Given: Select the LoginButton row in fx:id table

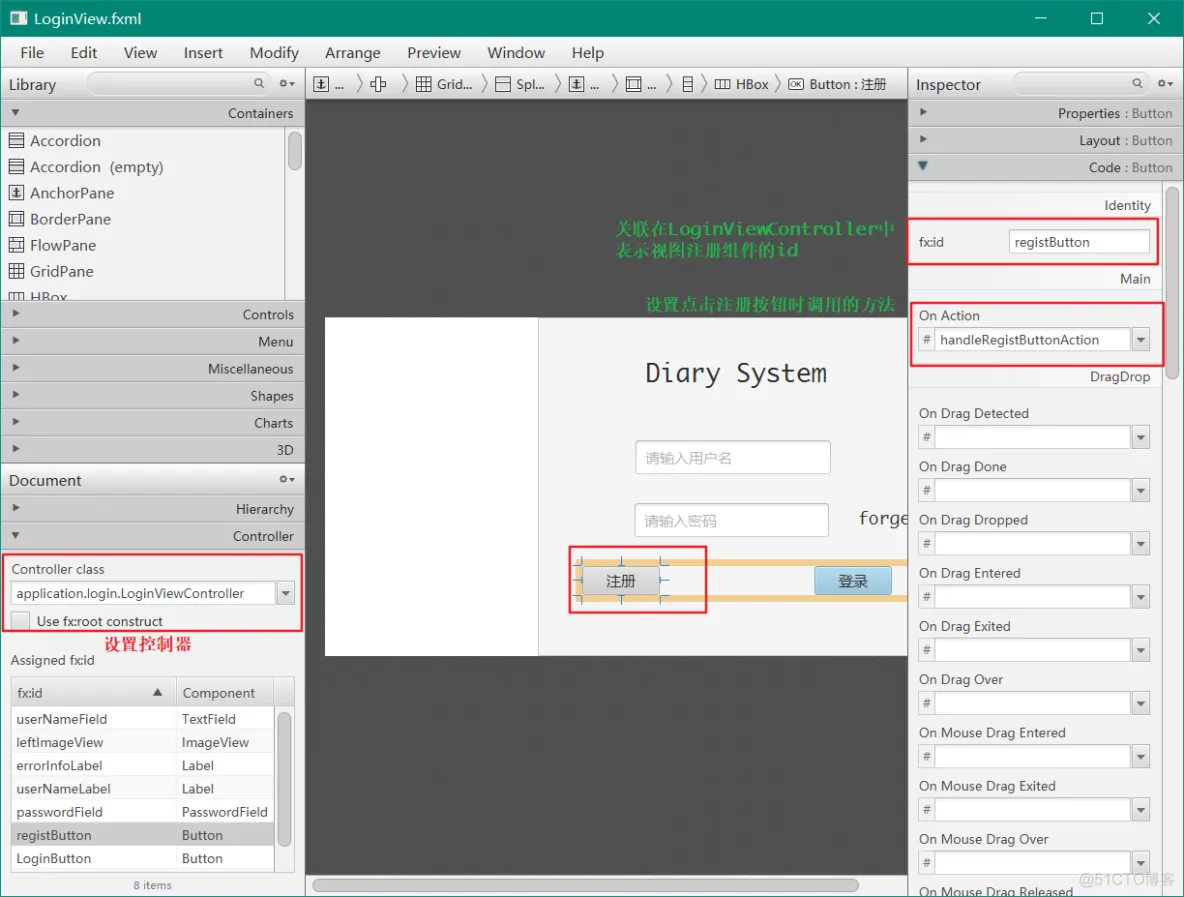Looking at the screenshot, I should 143,858.
